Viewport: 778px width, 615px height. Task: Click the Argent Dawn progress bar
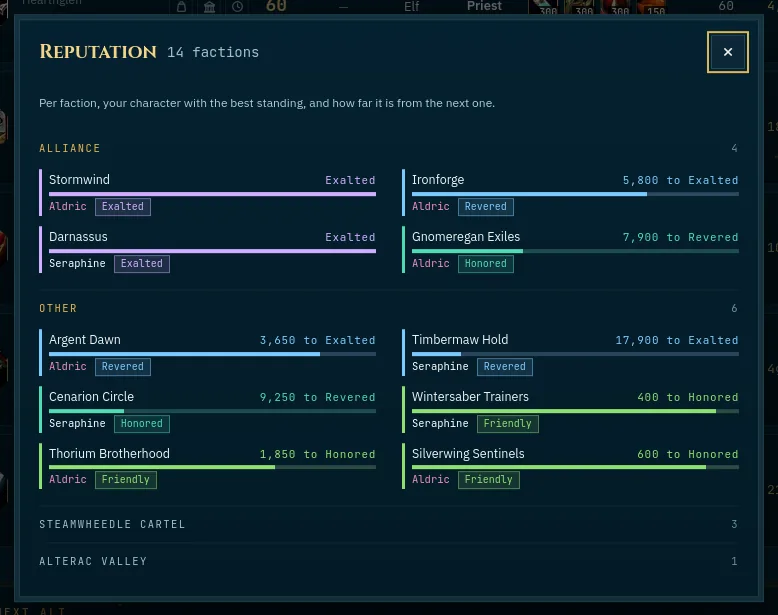pyautogui.click(x=212, y=354)
